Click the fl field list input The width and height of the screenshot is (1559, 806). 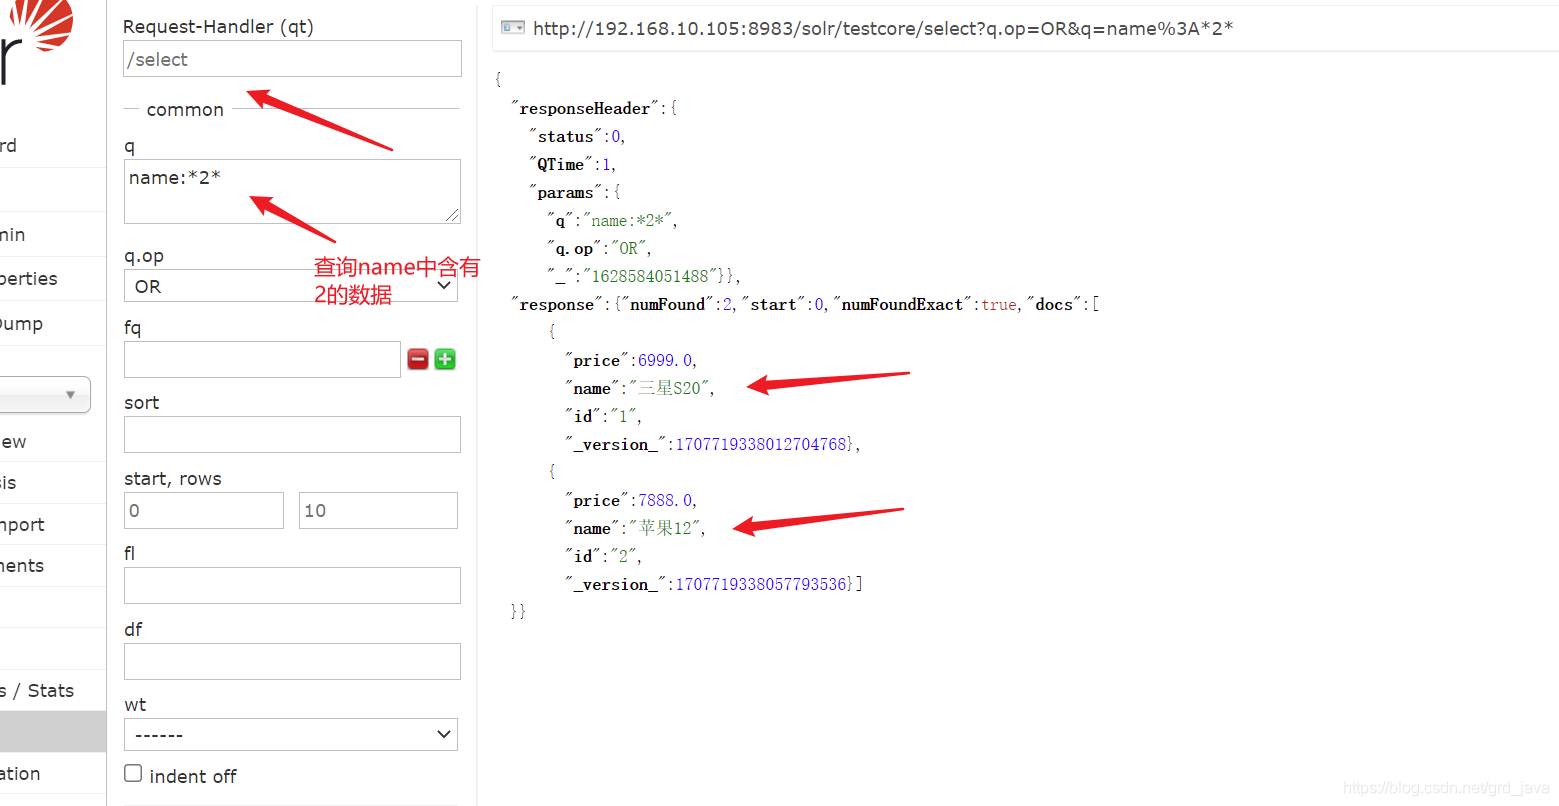292,585
